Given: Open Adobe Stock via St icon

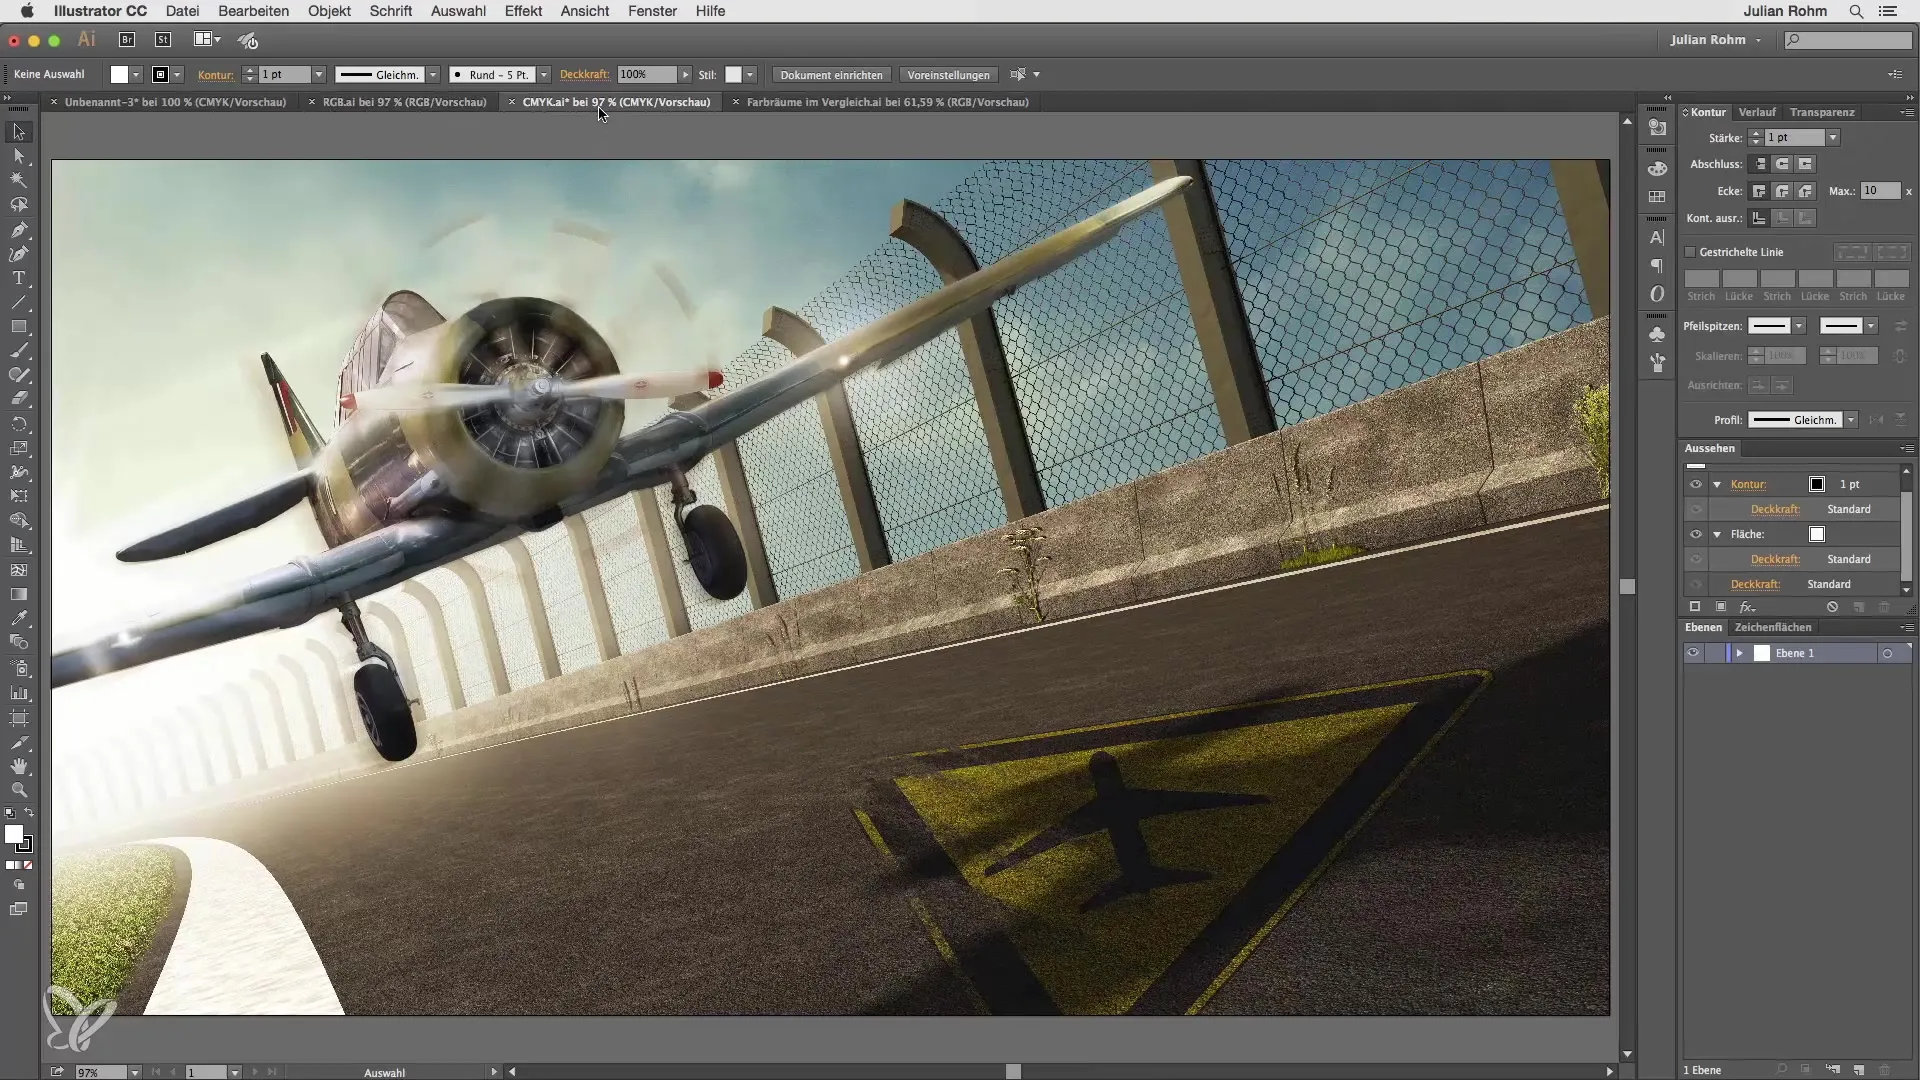Looking at the screenshot, I should (163, 40).
